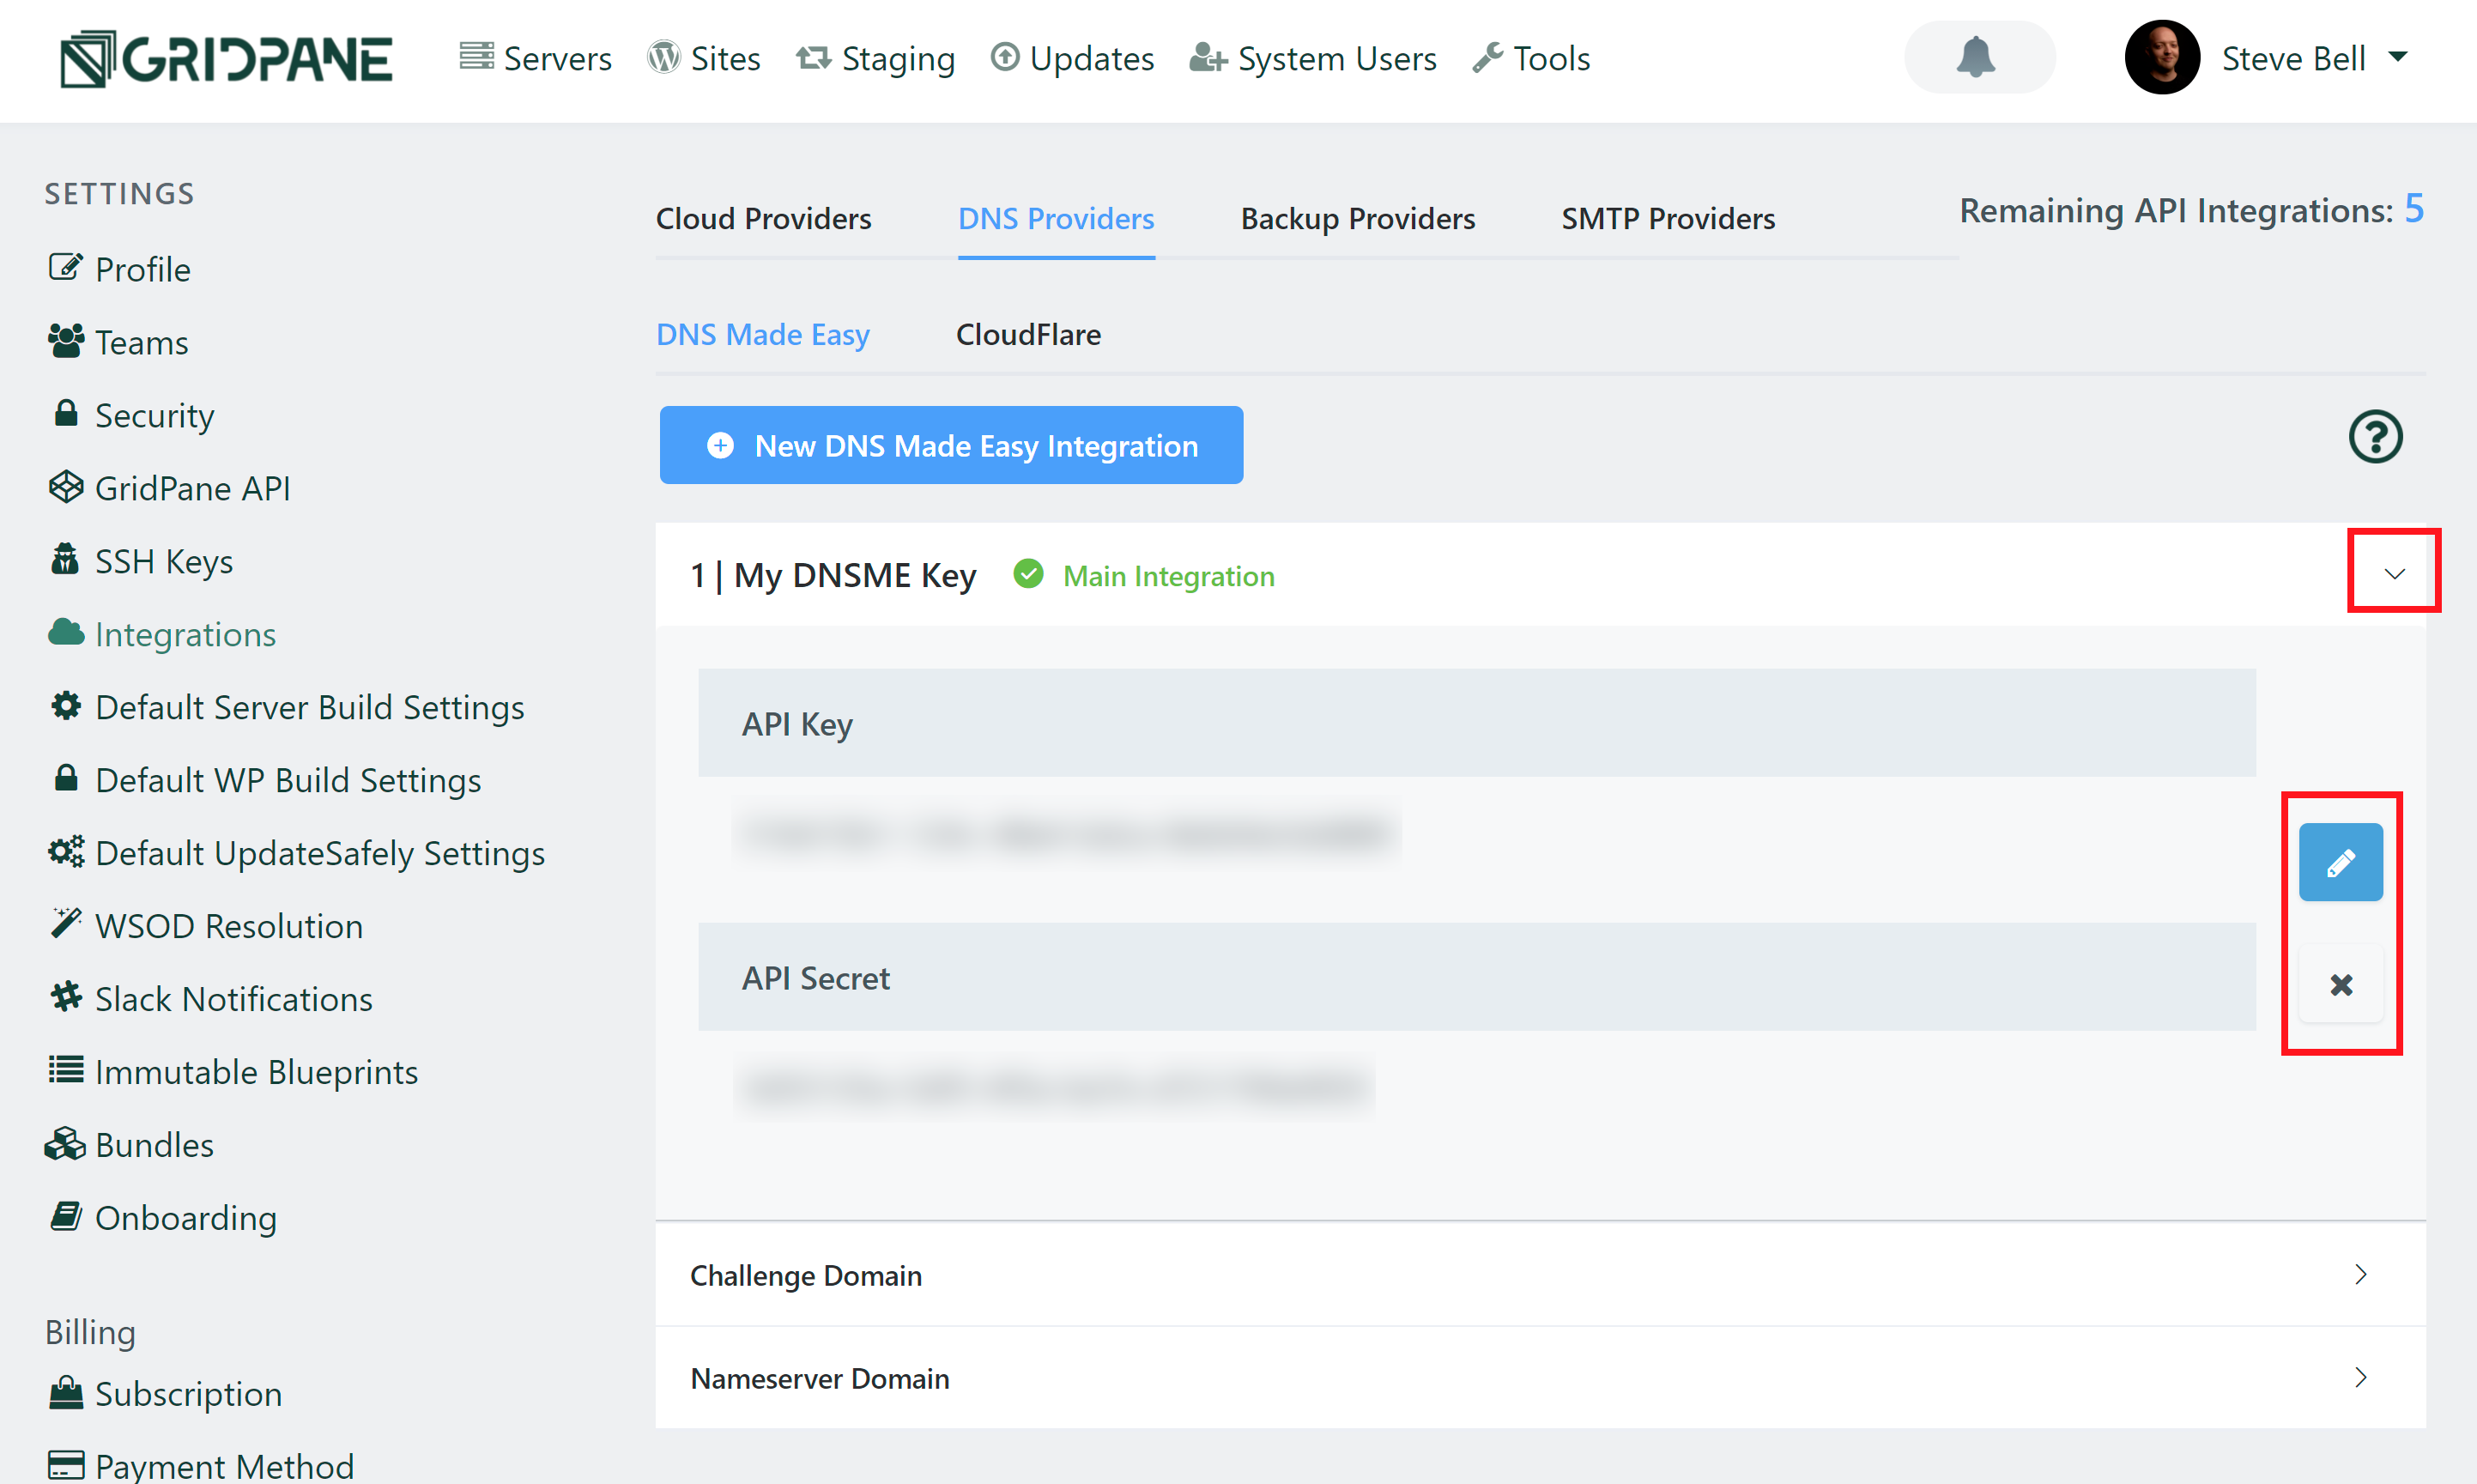Open Teams settings
The image size is (2477, 1484).
(x=118, y=342)
